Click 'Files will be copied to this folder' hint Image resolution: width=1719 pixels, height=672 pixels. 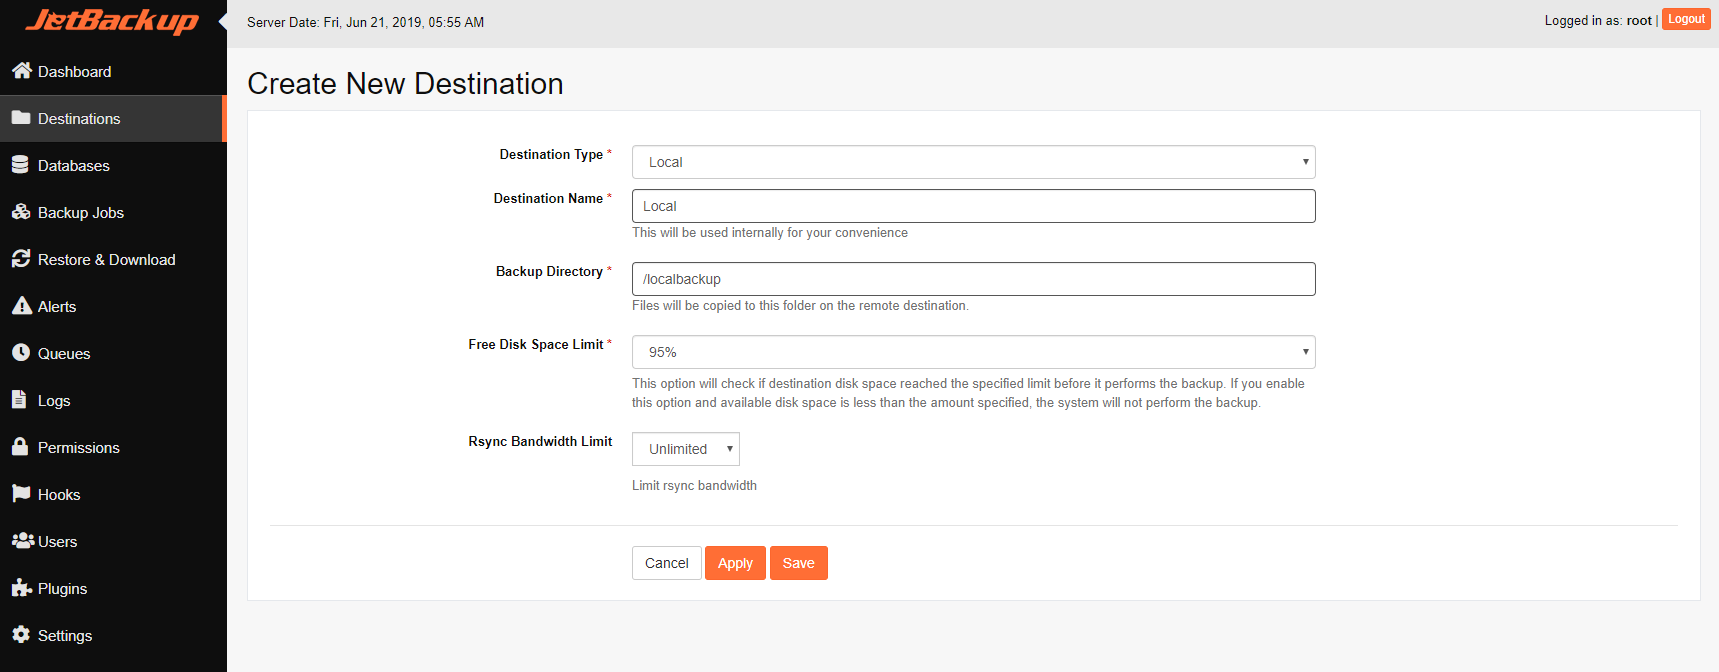(800, 305)
